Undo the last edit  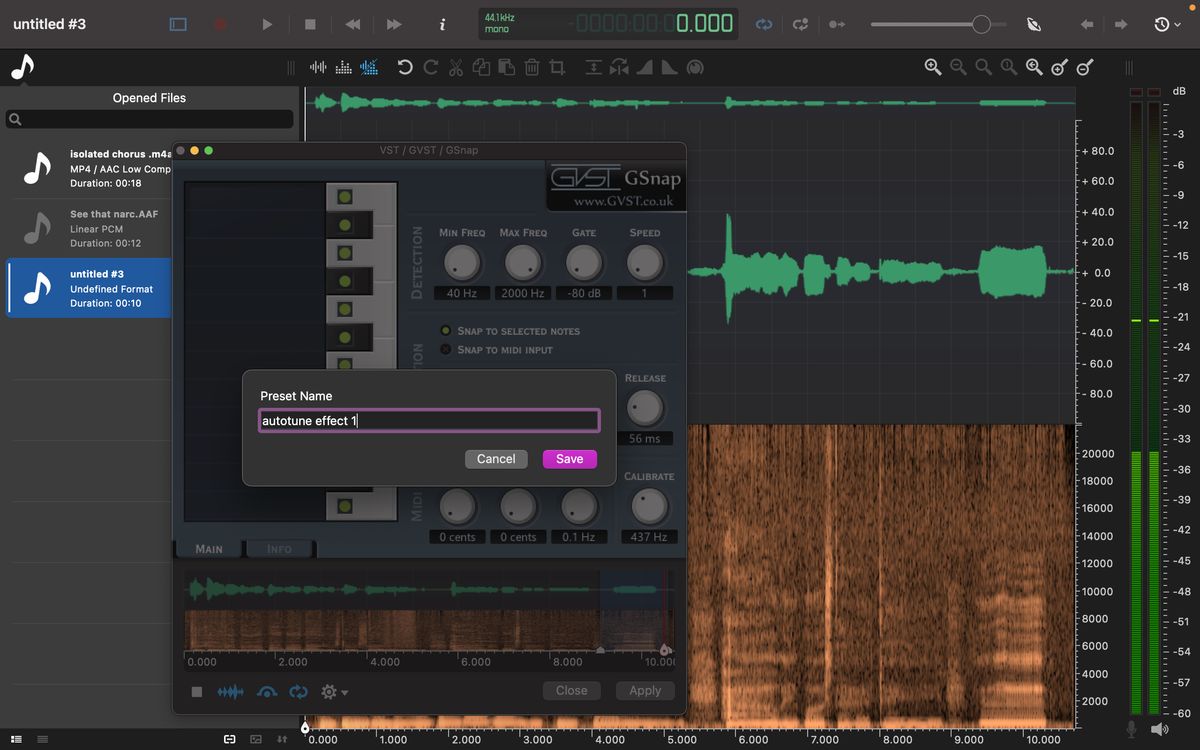[404, 66]
